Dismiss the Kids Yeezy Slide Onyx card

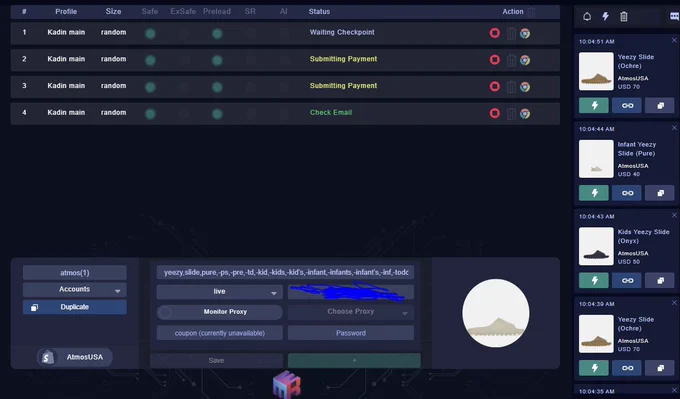[x=674, y=215]
